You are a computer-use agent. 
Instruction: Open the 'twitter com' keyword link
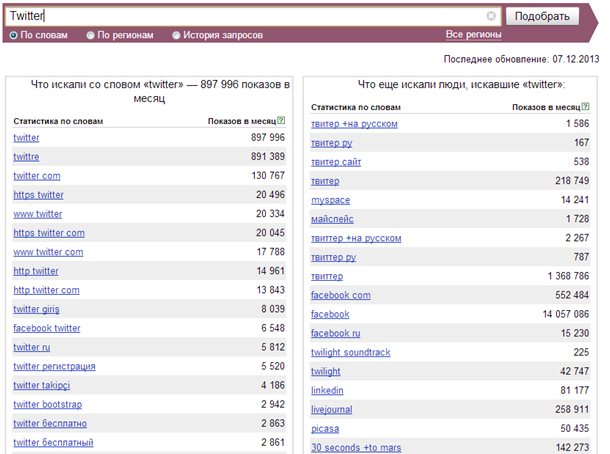[37, 176]
